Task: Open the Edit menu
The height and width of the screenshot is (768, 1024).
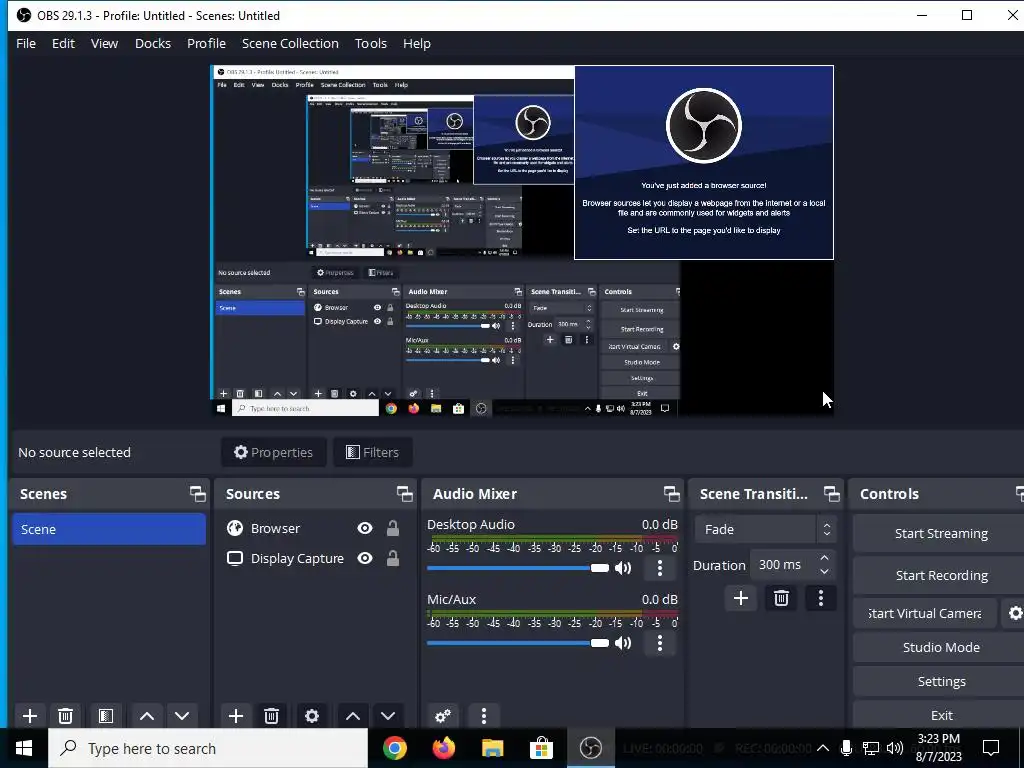Action: click(x=63, y=43)
